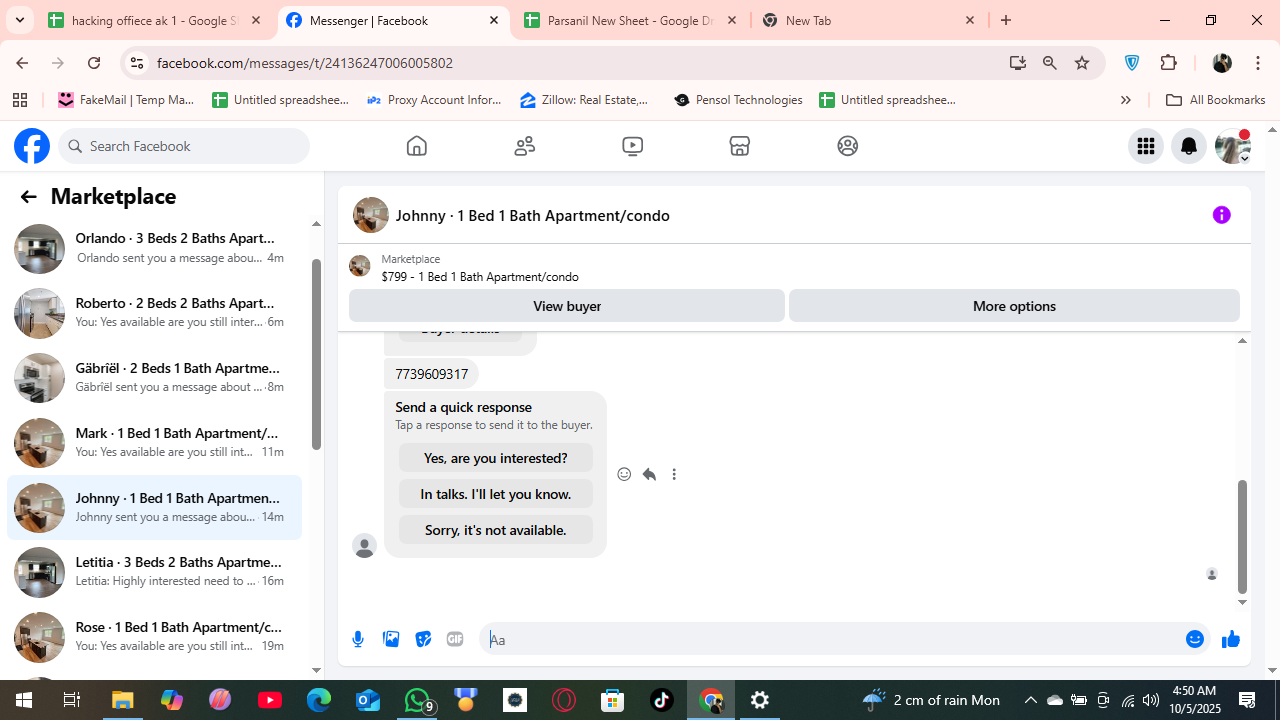Open Roberto 2 Beds 2 Baths conversation
The width and height of the screenshot is (1280, 720).
tap(154, 313)
